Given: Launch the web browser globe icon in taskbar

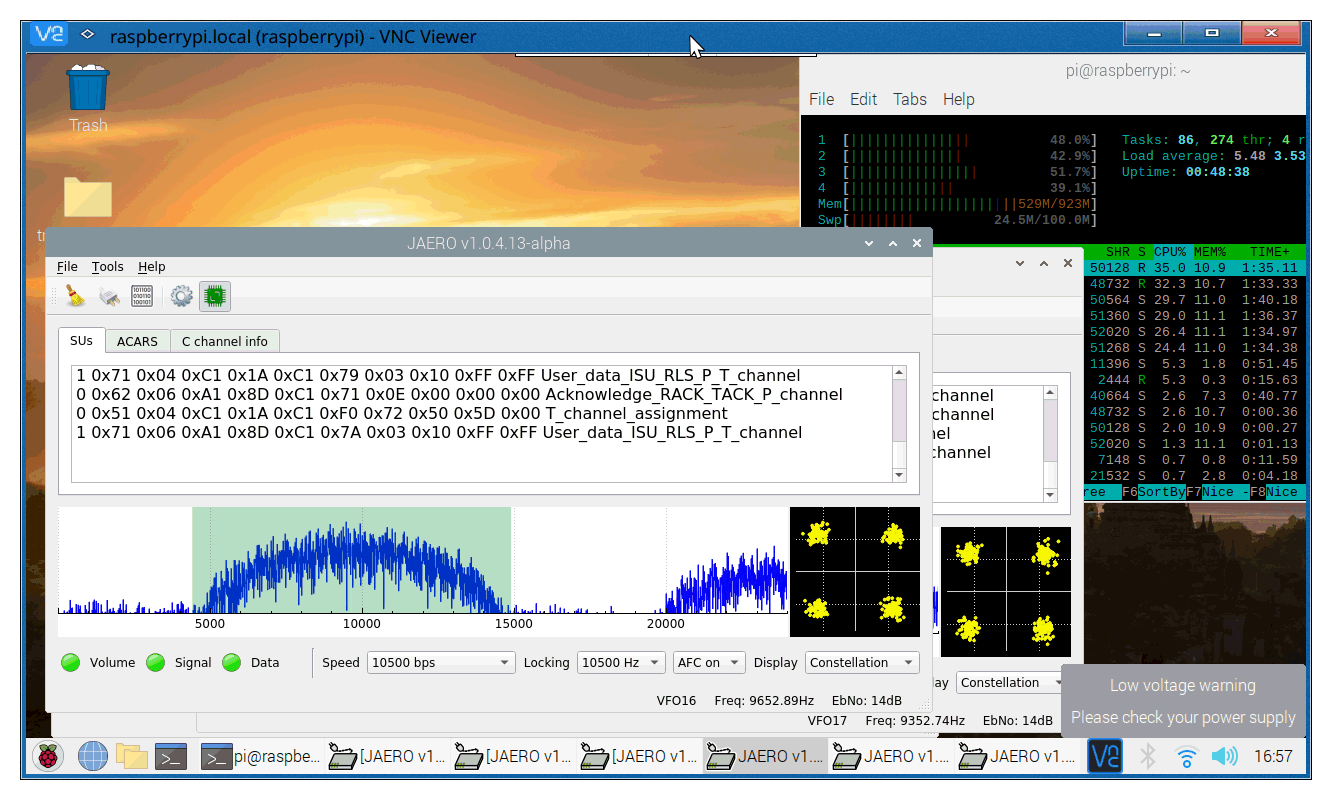Looking at the screenshot, I should pos(92,757).
